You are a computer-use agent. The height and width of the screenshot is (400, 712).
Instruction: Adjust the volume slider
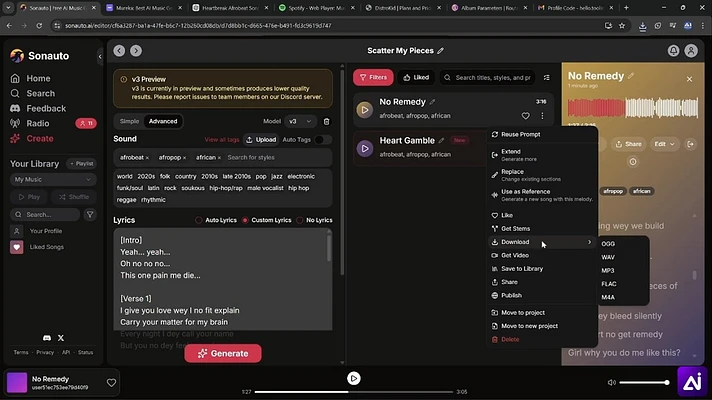pyautogui.click(x=644, y=383)
